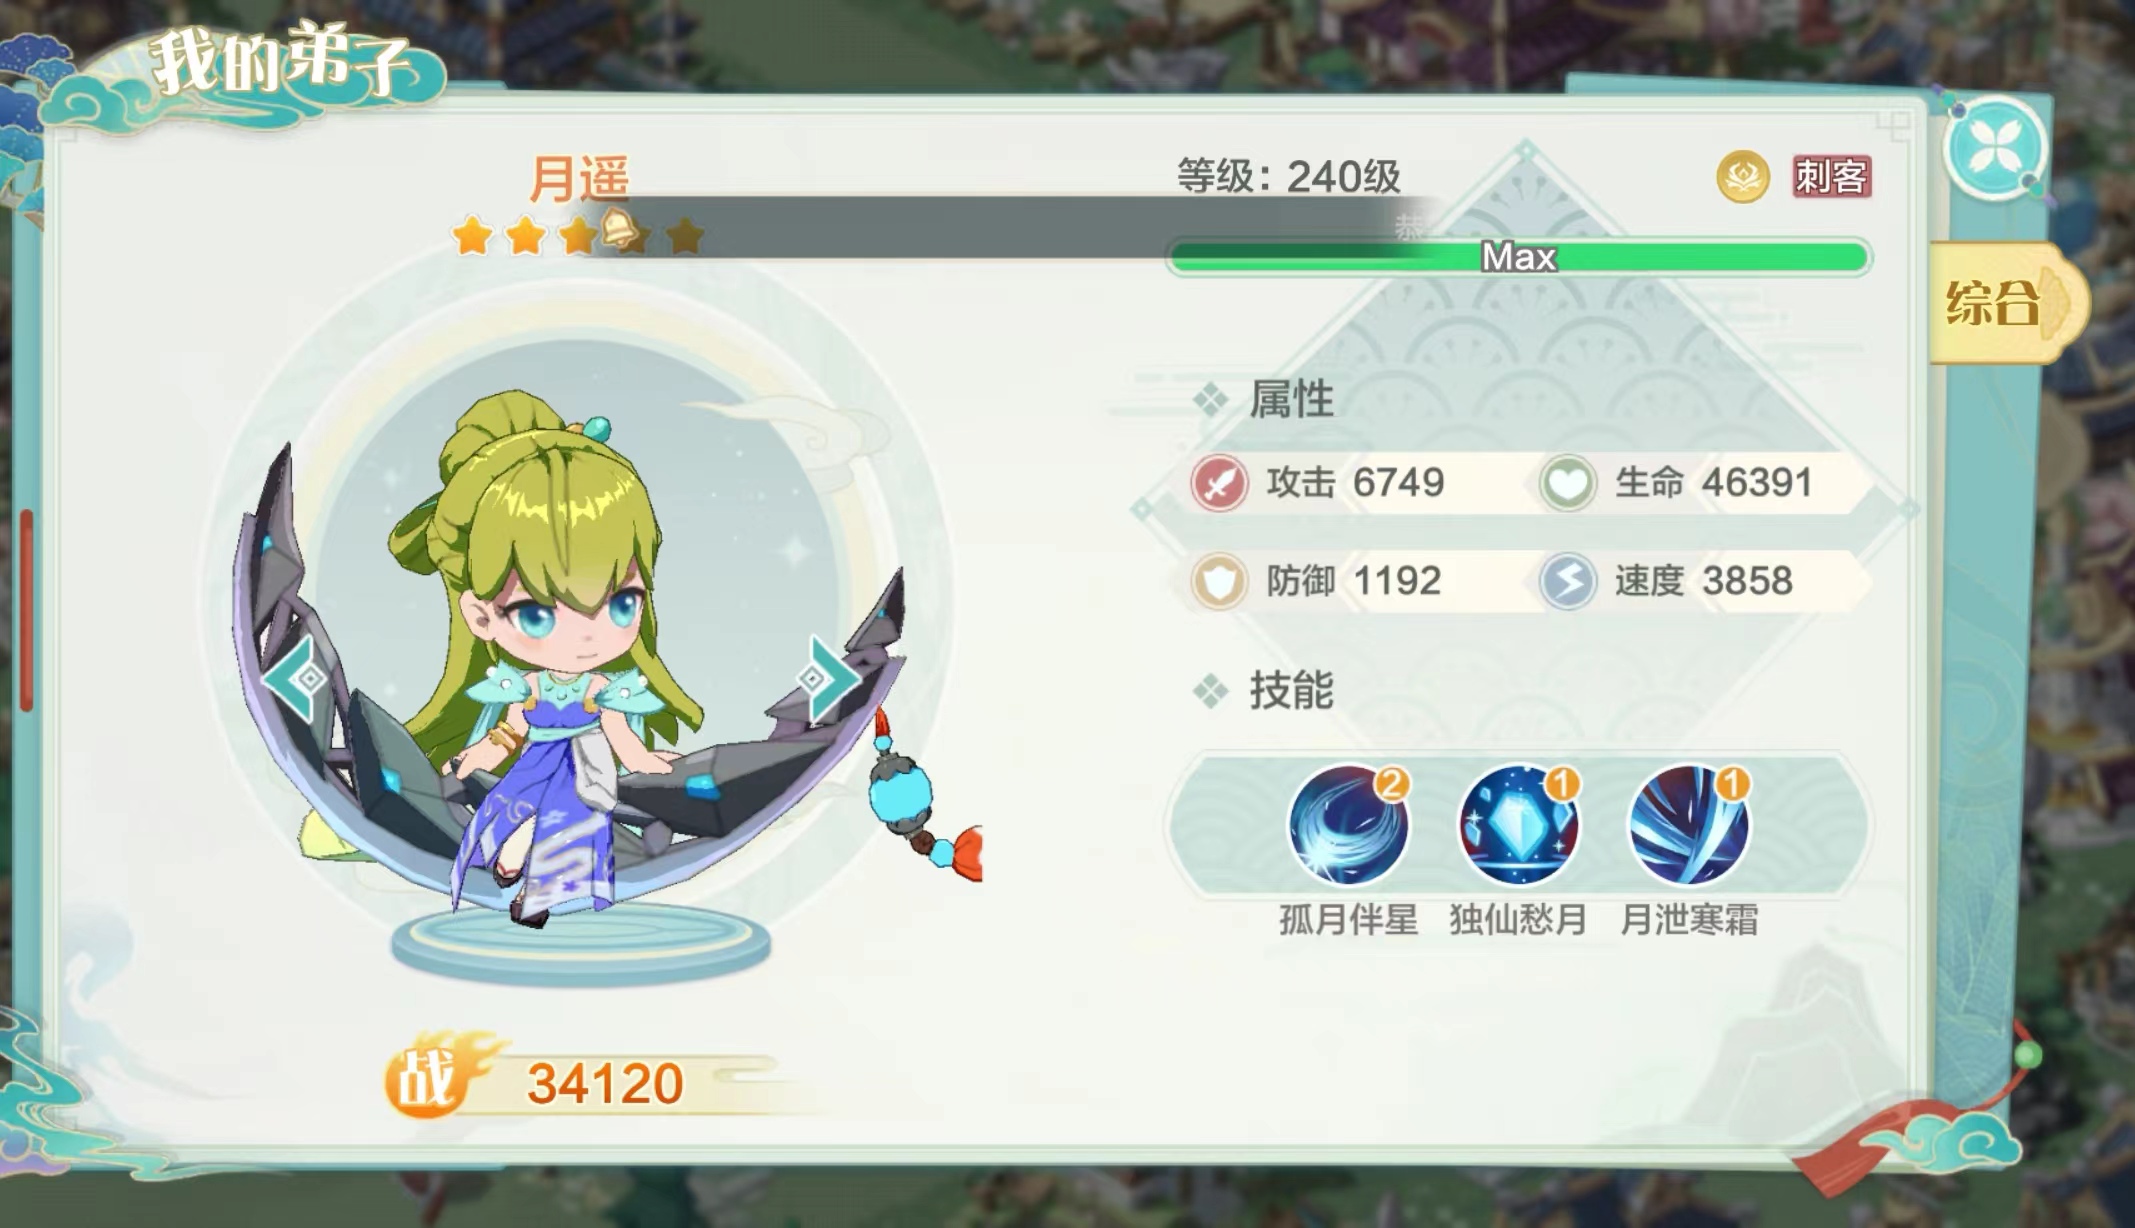Click the green Max experience bar
2135x1228 pixels.
tap(1519, 257)
